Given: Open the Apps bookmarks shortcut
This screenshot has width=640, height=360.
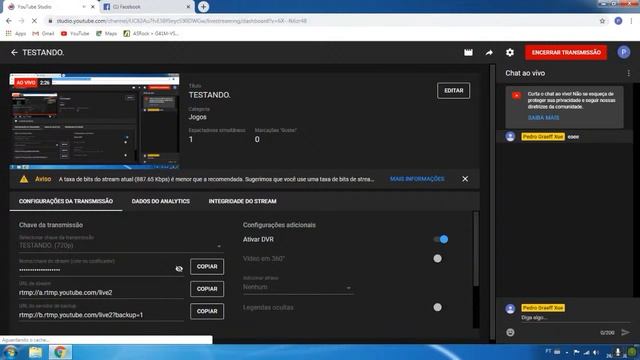Looking at the screenshot, I should 16,33.
